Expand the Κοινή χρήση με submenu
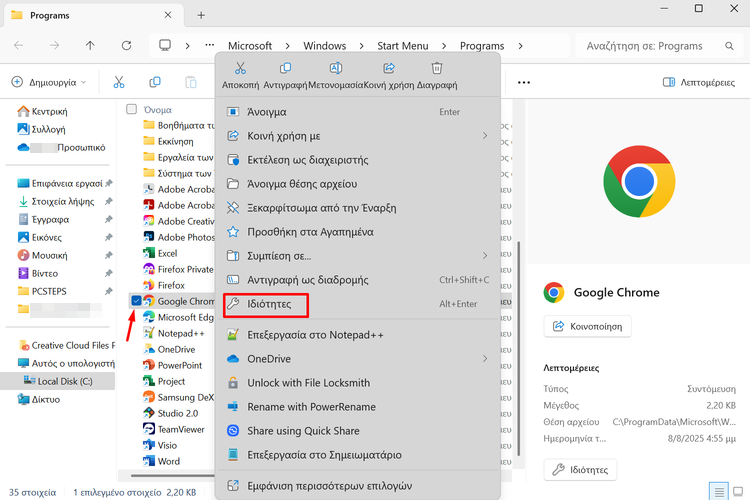 [485, 136]
